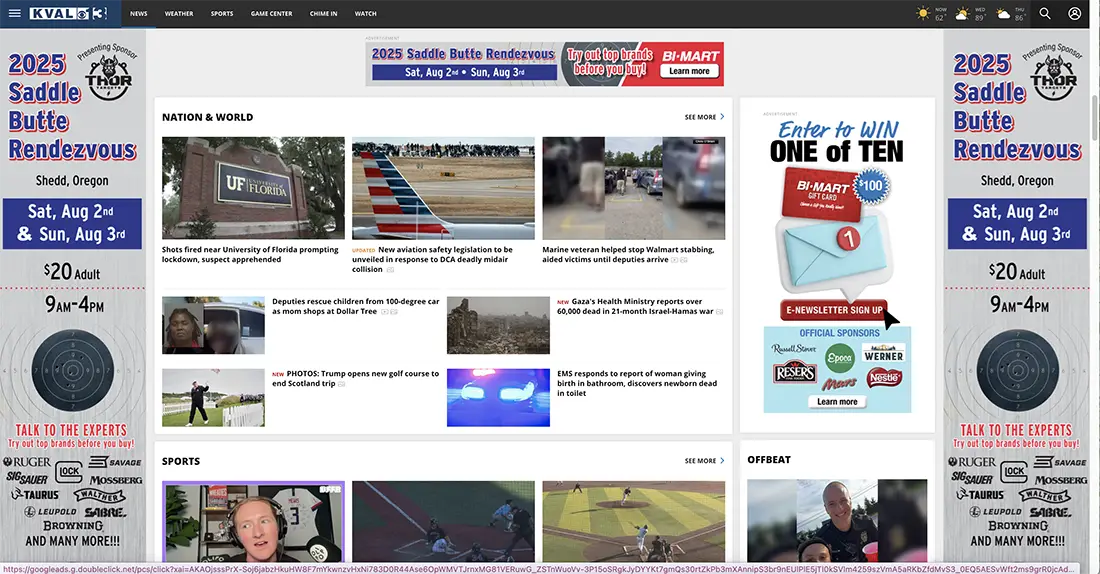Click Learn more in top banner ad
Image resolution: width=1100 pixels, height=574 pixels.
[689, 71]
